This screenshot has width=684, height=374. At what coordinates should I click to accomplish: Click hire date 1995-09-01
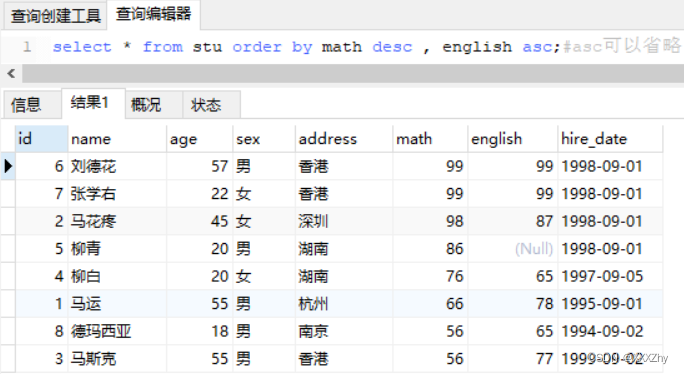point(610,304)
